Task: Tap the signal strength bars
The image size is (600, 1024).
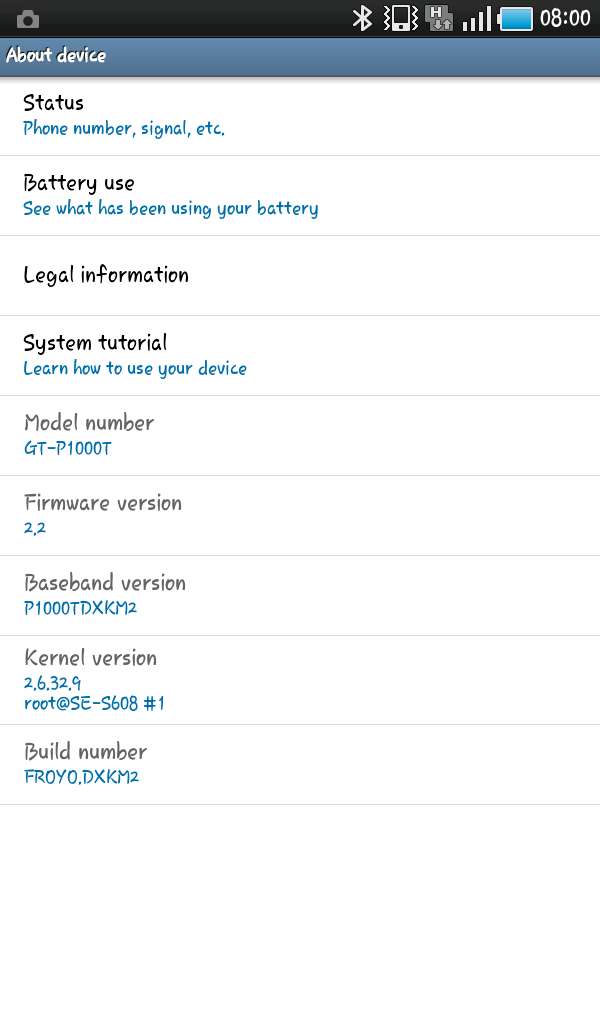Action: [477, 18]
